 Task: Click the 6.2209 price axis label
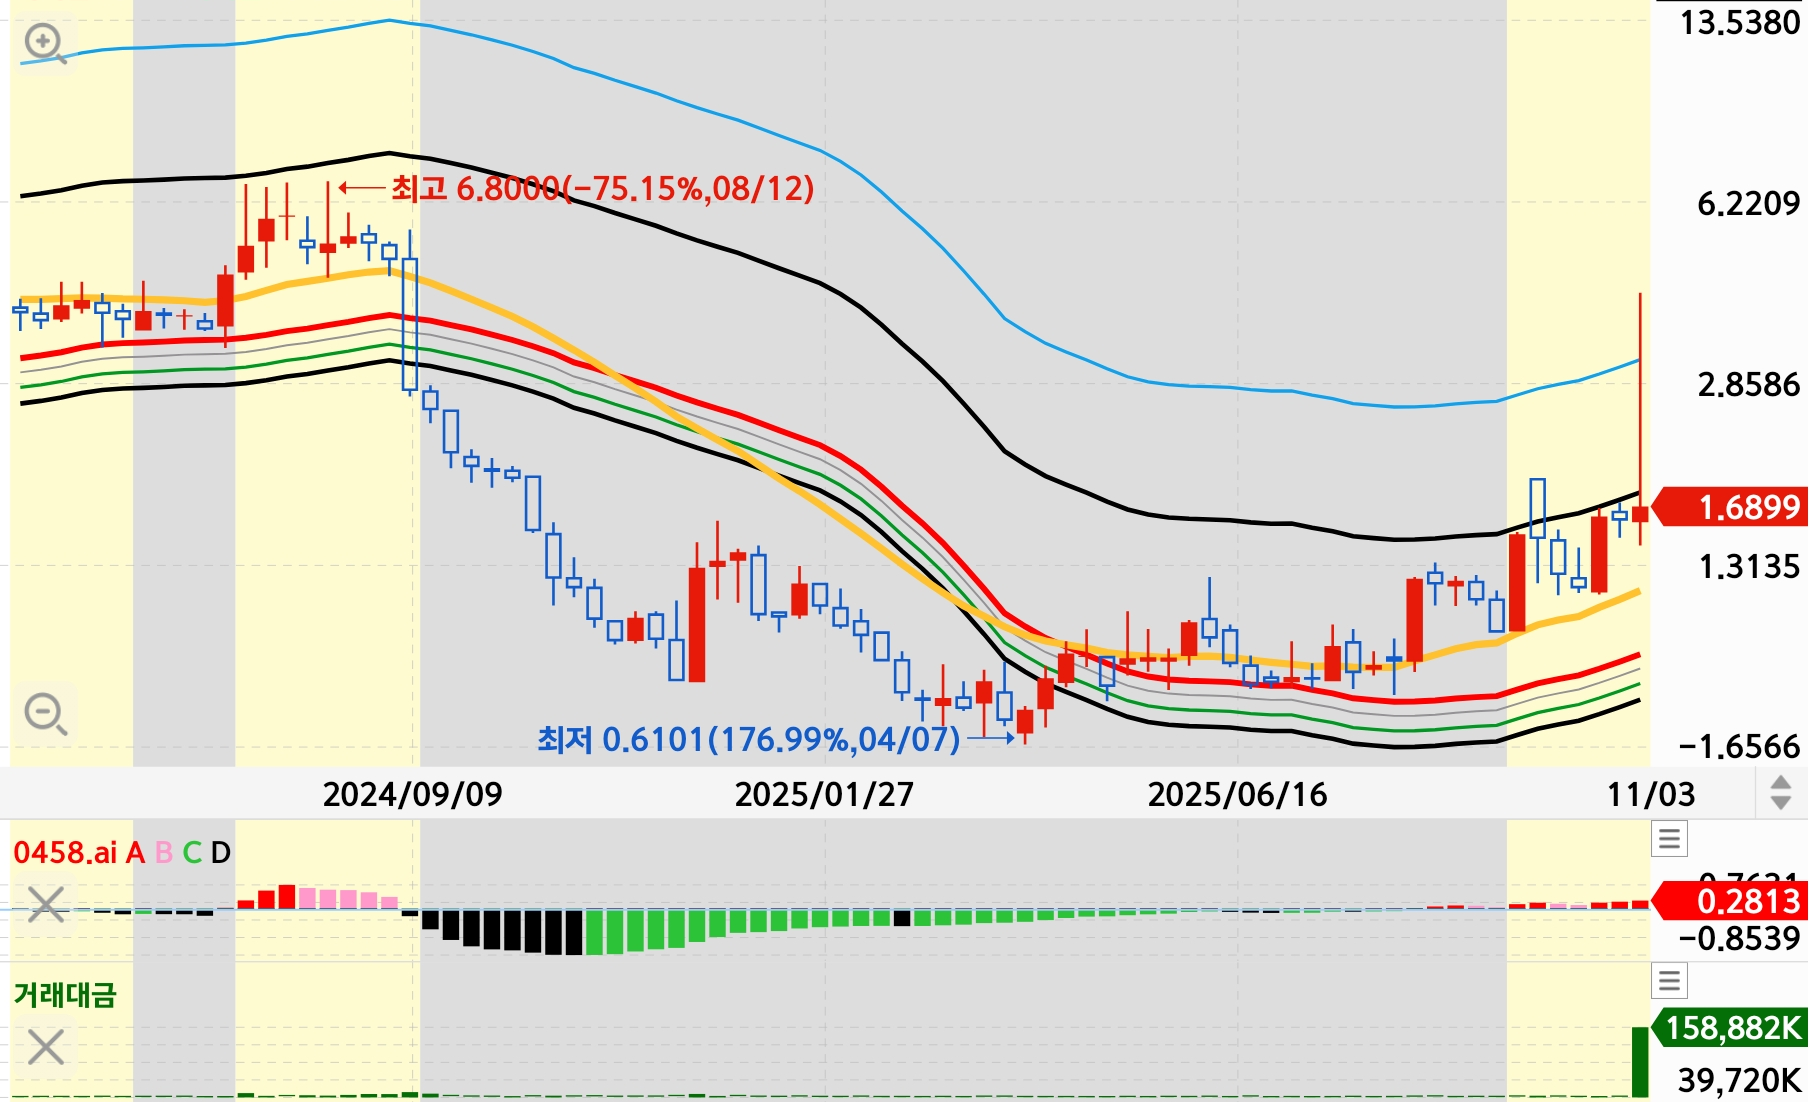[x=1748, y=203]
